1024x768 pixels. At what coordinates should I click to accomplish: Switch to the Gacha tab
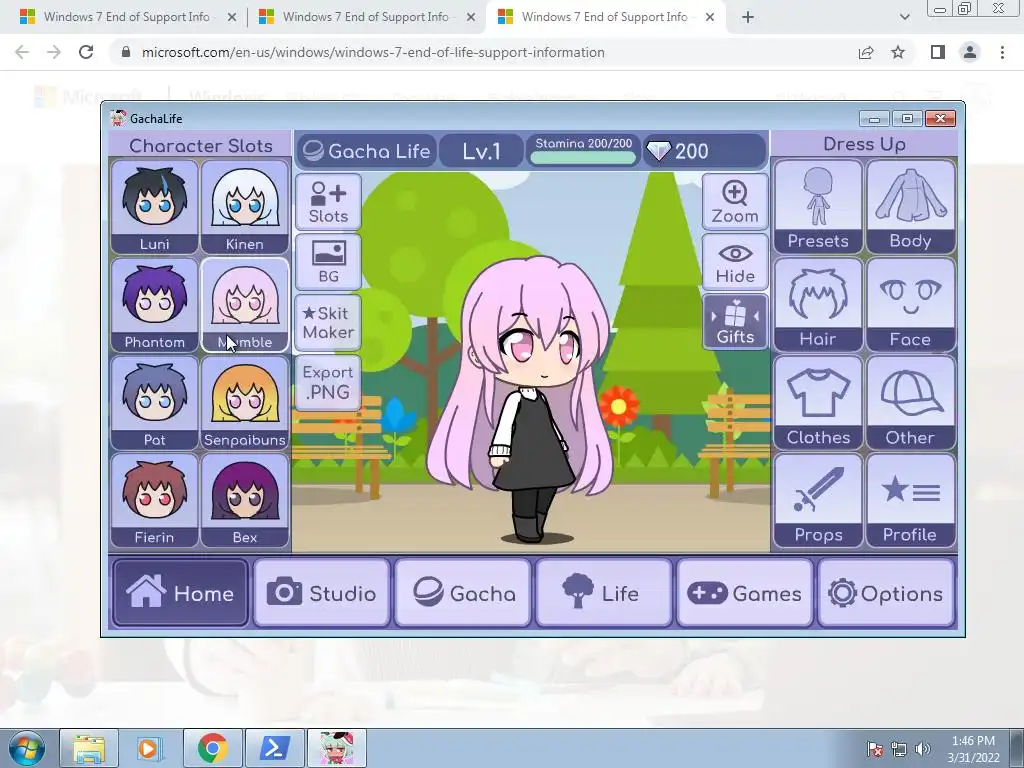(463, 593)
